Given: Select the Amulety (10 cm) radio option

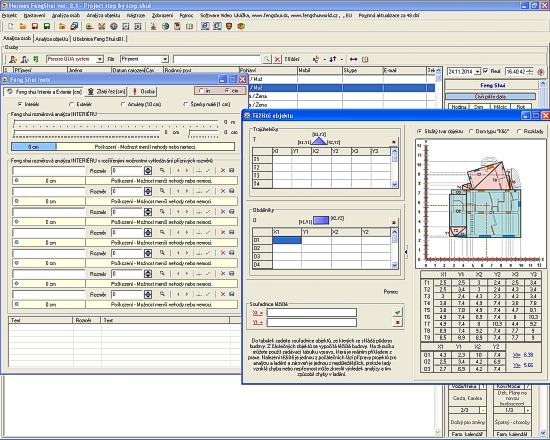Looking at the screenshot, I should click(x=123, y=104).
